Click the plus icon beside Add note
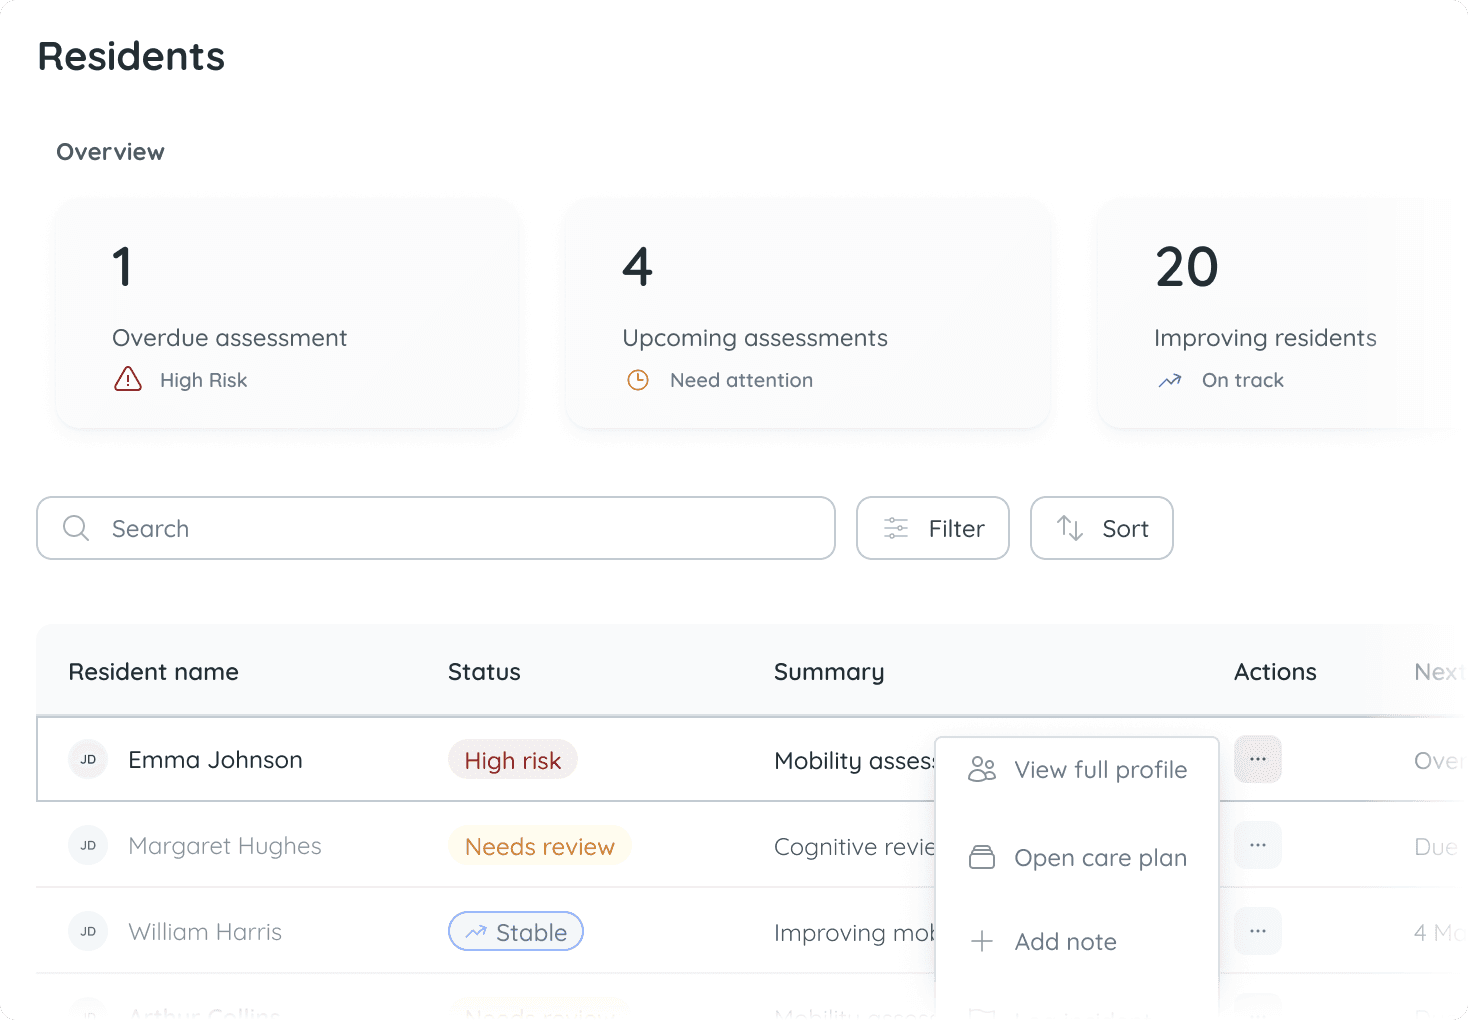This screenshot has height=1020, width=1468. pyautogui.click(x=982, y=942)
